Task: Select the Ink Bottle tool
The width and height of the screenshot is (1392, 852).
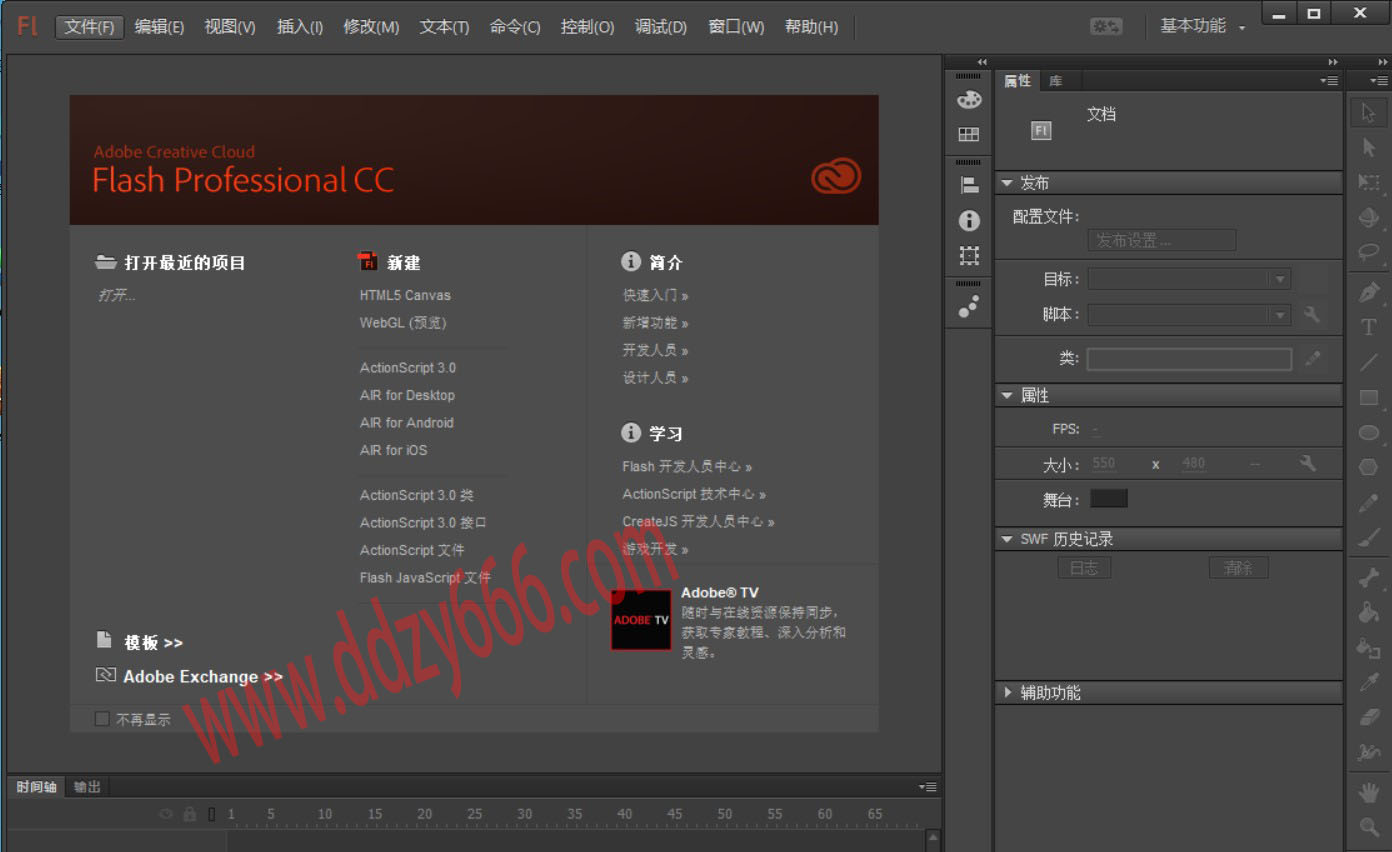Action: point(1368,647)
